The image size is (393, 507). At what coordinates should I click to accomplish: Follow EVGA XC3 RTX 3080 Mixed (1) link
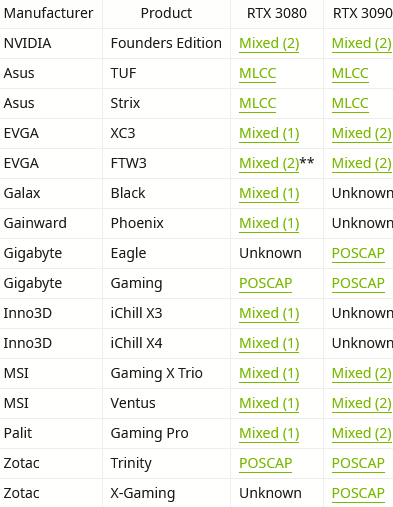pos(269,133)
